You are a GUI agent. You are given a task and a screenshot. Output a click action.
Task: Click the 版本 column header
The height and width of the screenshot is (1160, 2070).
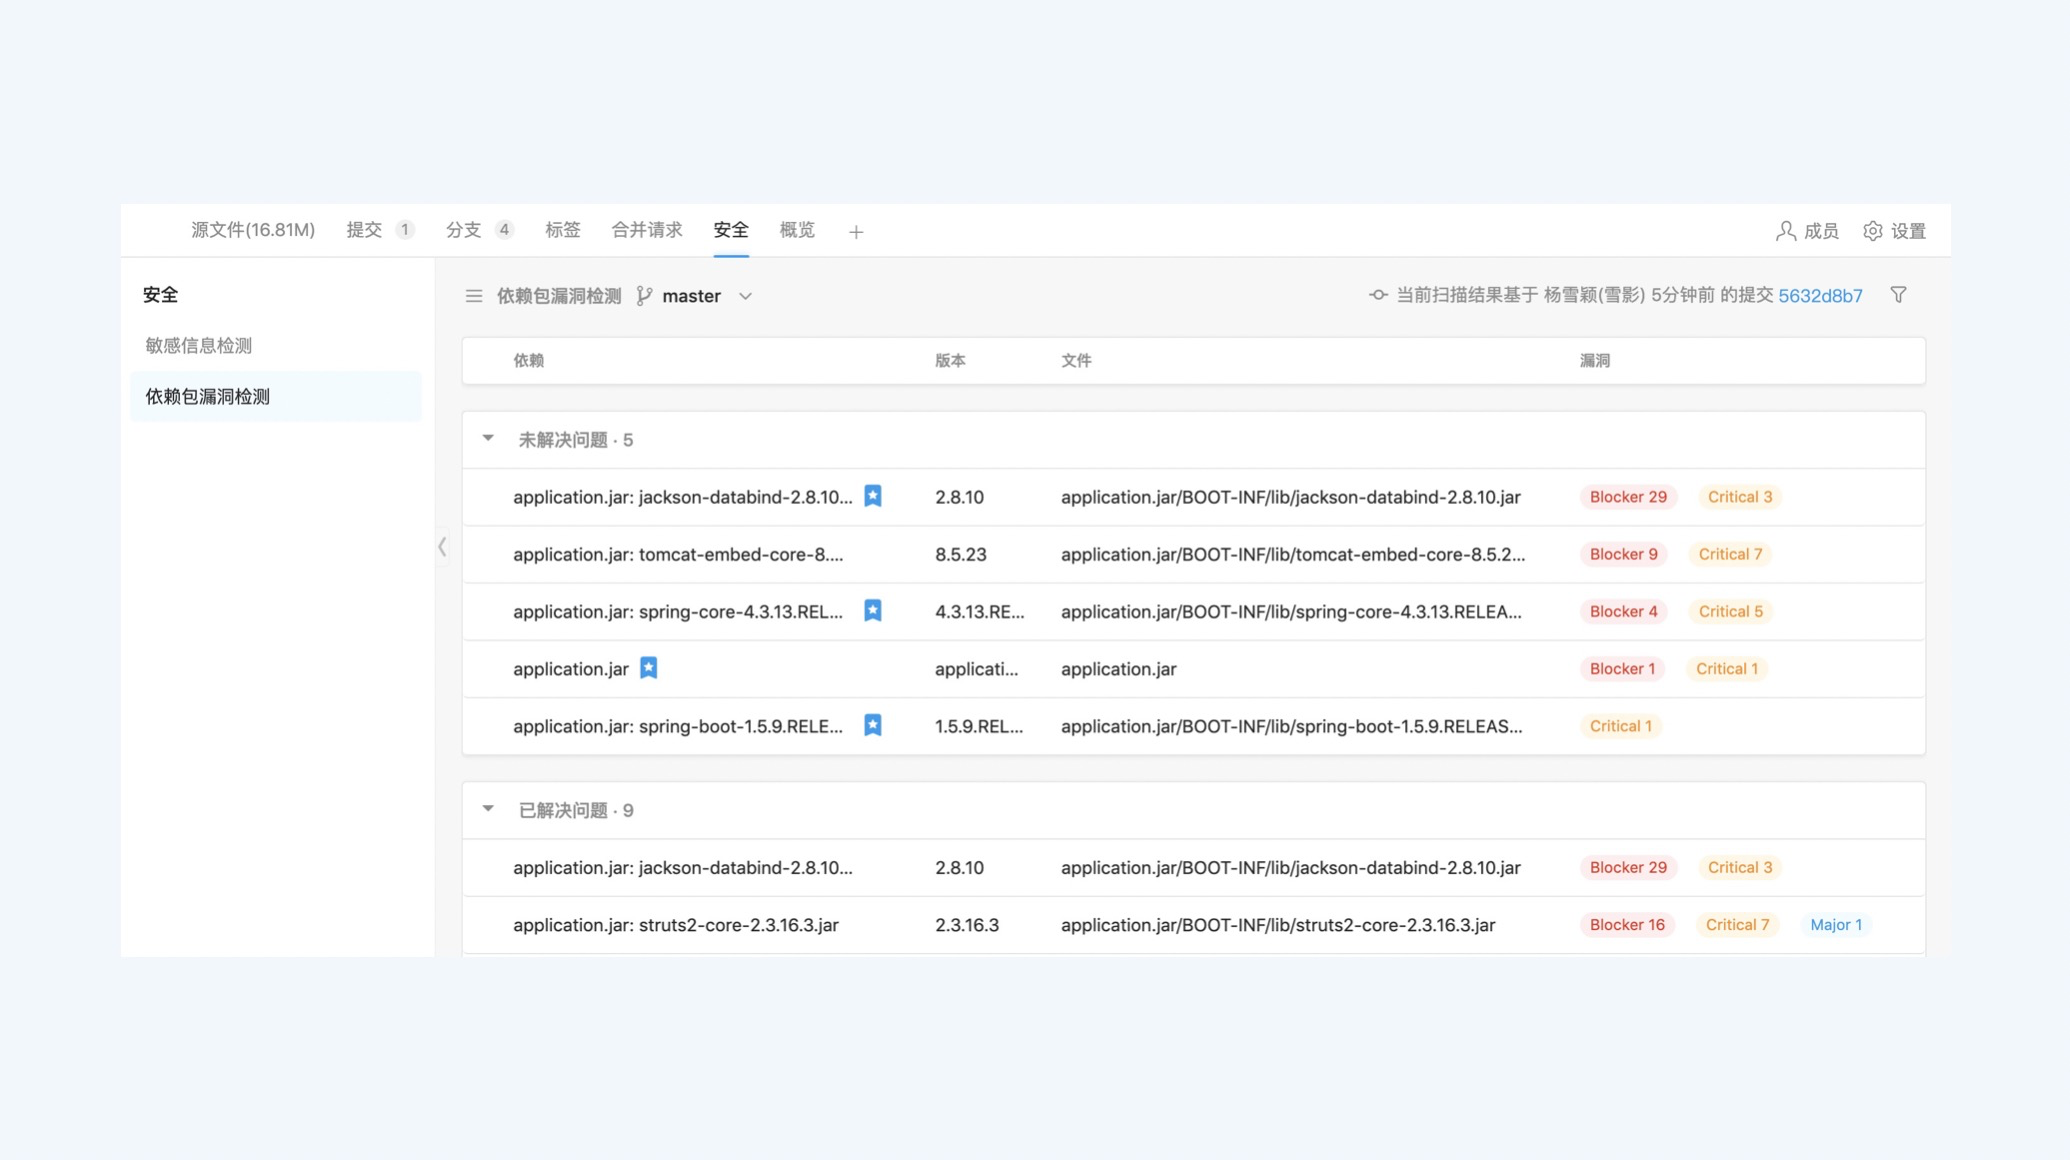pyautogui.click(x=950, y=360)
